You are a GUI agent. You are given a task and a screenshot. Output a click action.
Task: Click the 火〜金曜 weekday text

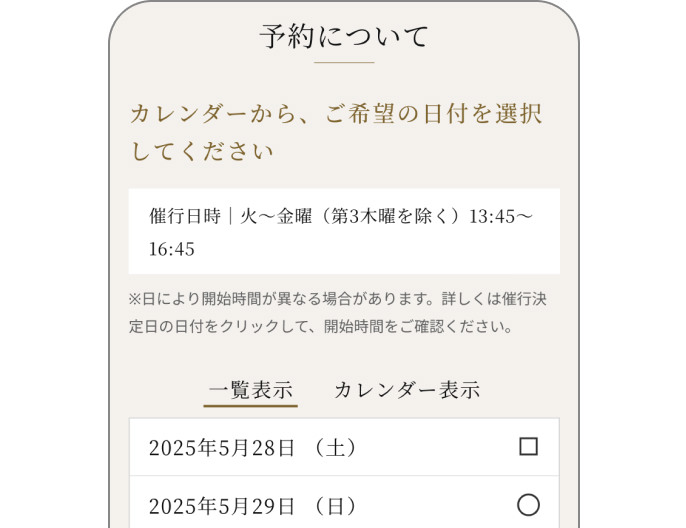269,217
